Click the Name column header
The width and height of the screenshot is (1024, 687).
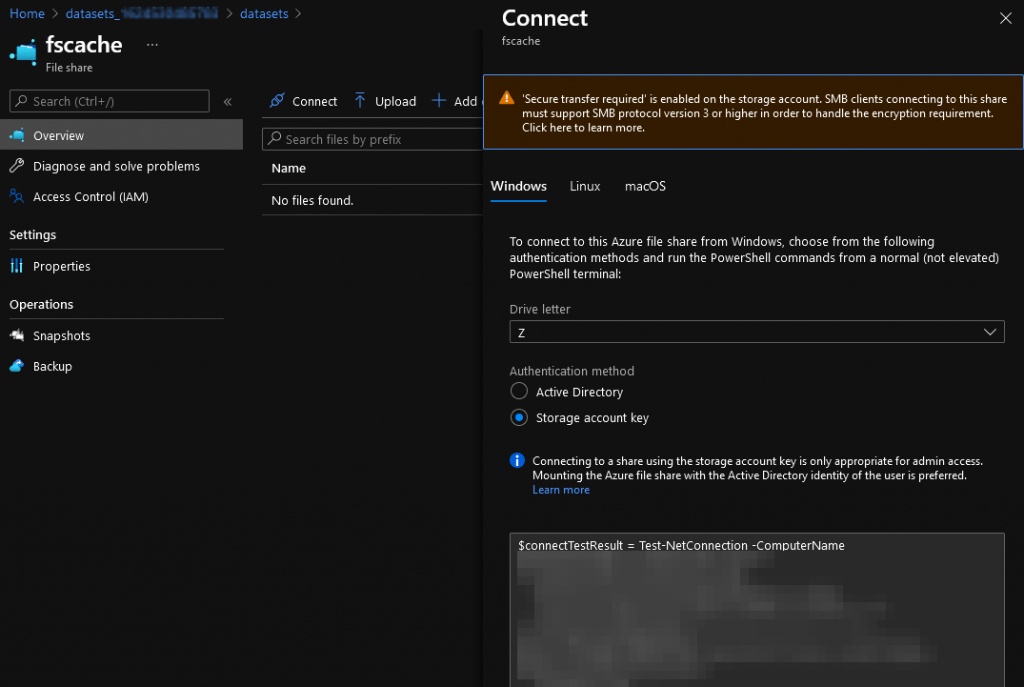pyautogui.click(x=289, y=168)
